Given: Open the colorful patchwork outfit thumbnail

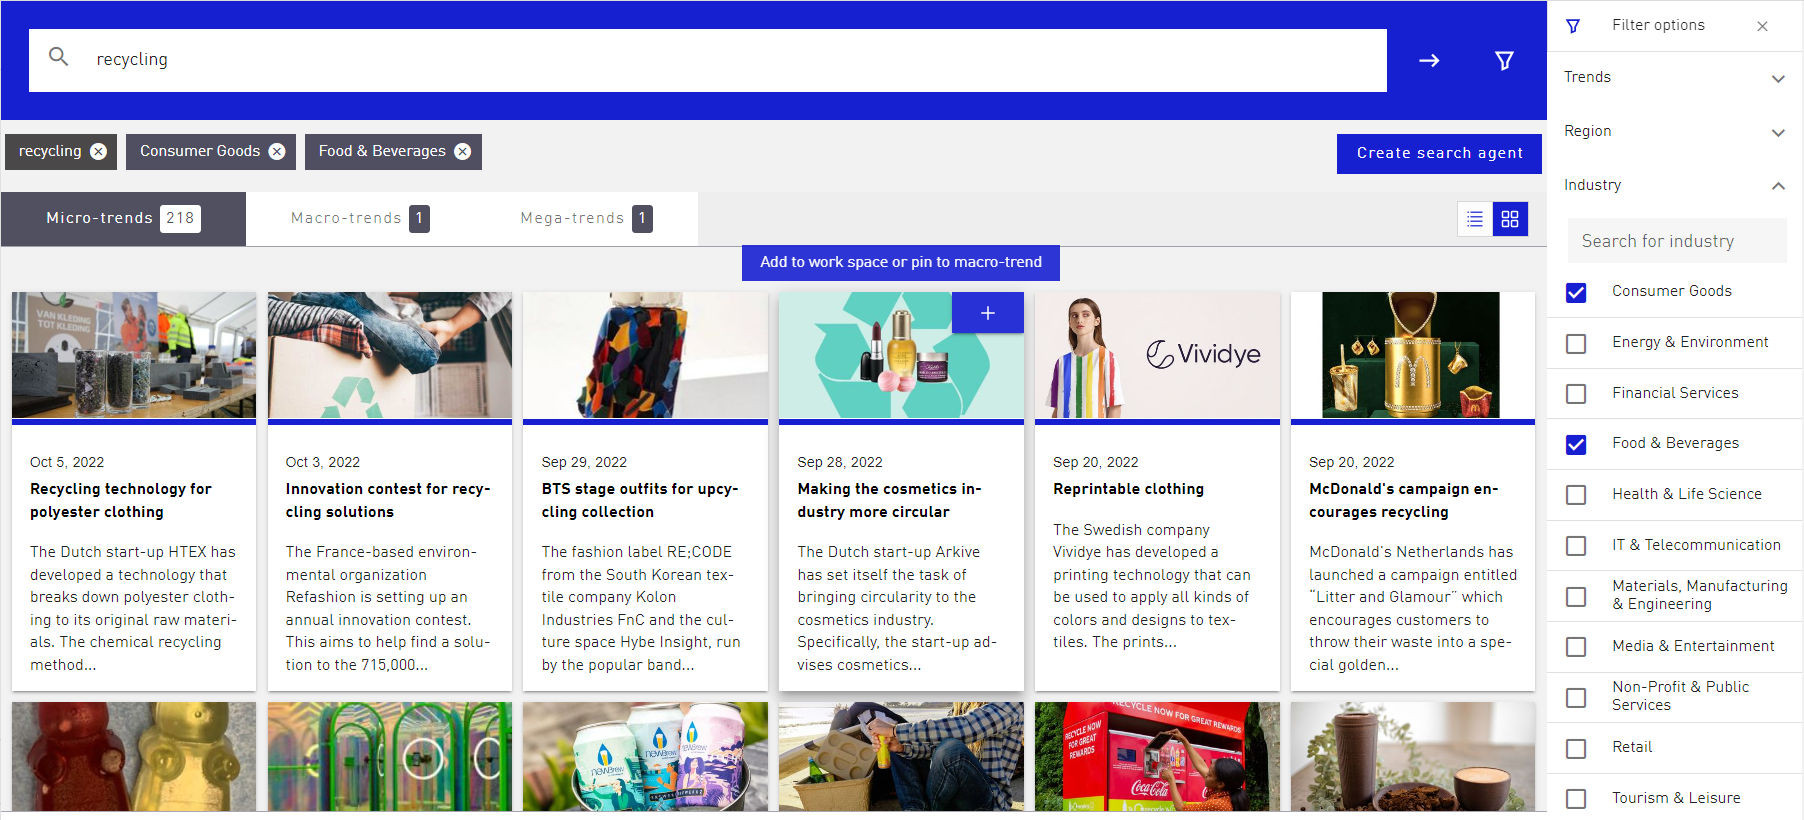Looking at the screenshot, I should click(645, 355).
